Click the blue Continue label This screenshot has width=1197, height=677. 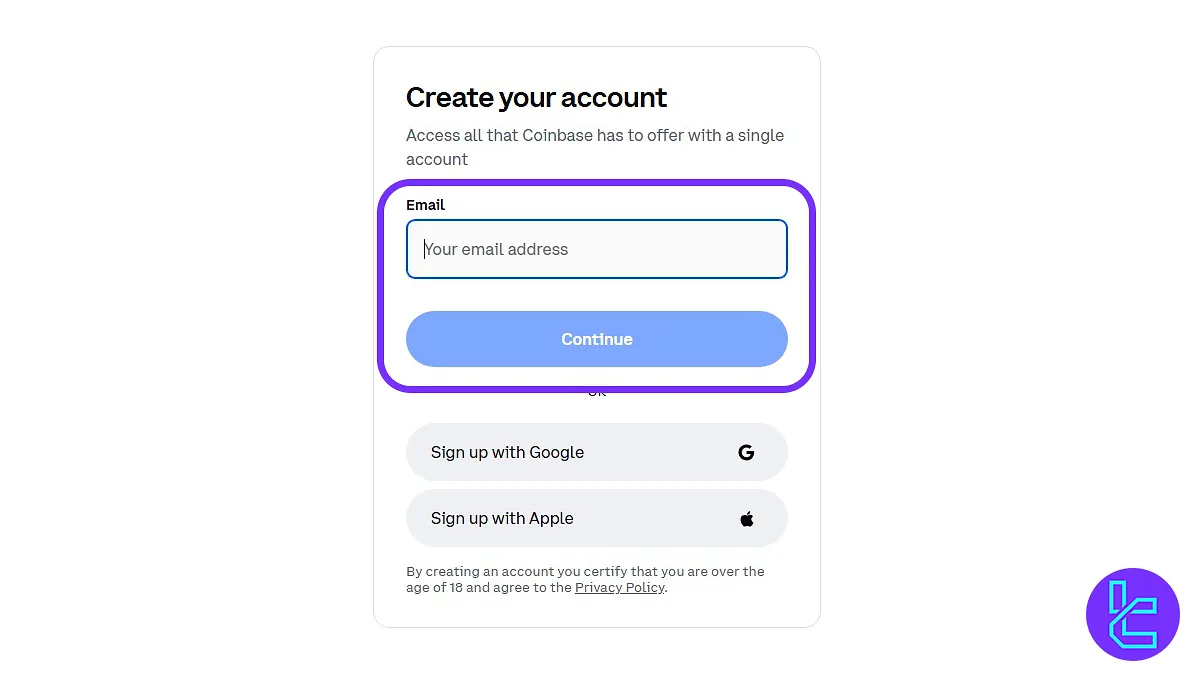[596, 339]
